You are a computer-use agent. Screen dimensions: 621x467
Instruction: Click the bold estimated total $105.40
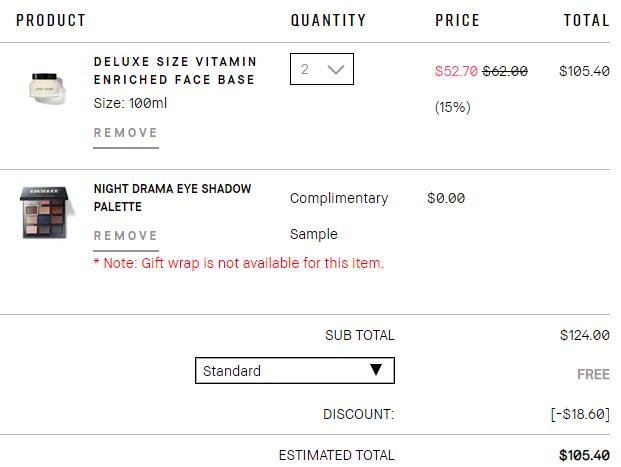[x=584, y=455]
